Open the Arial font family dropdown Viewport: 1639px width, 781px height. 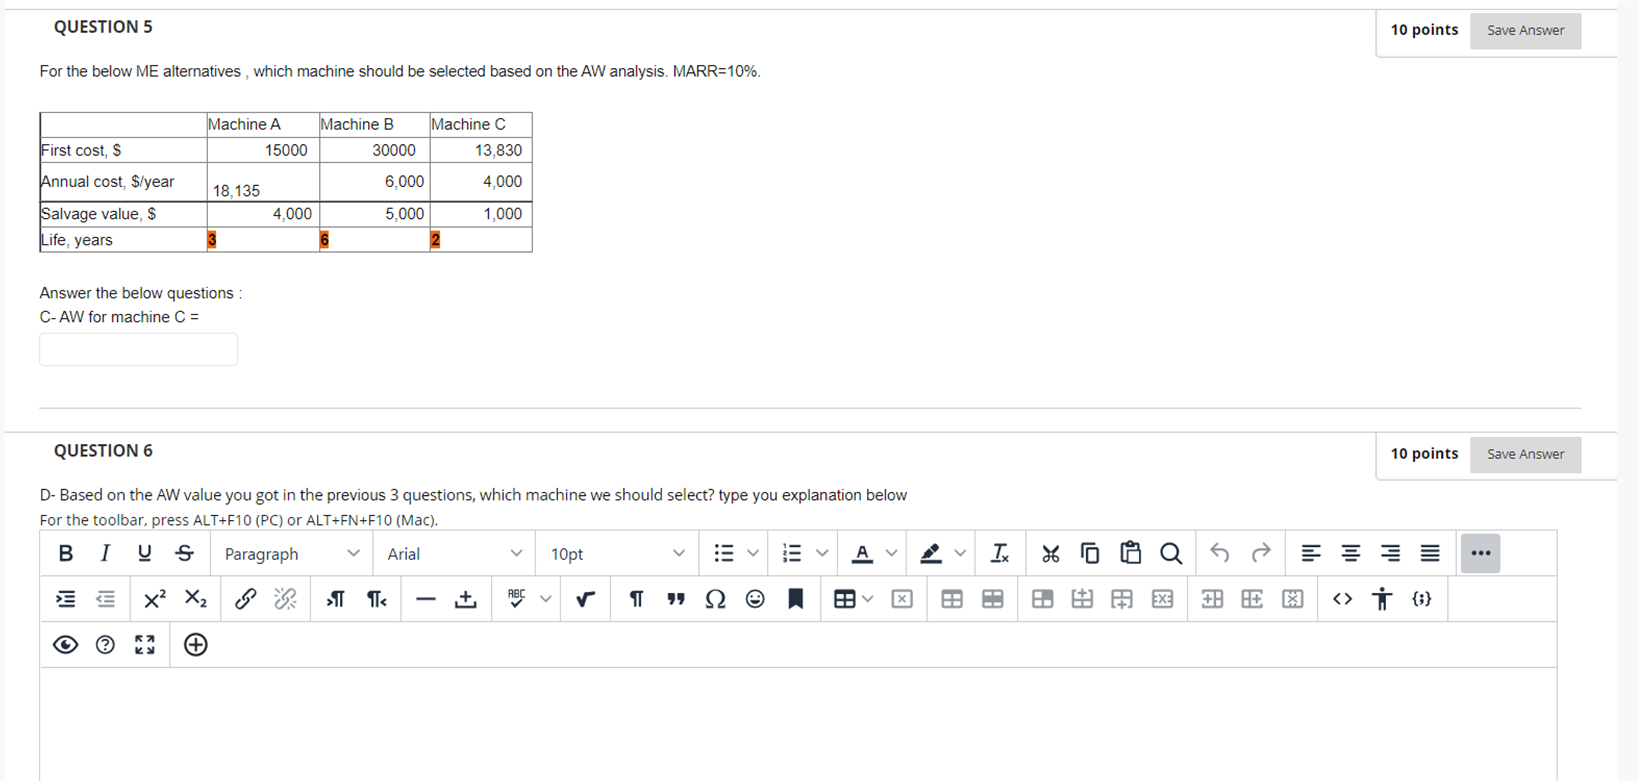click(454, 553)
